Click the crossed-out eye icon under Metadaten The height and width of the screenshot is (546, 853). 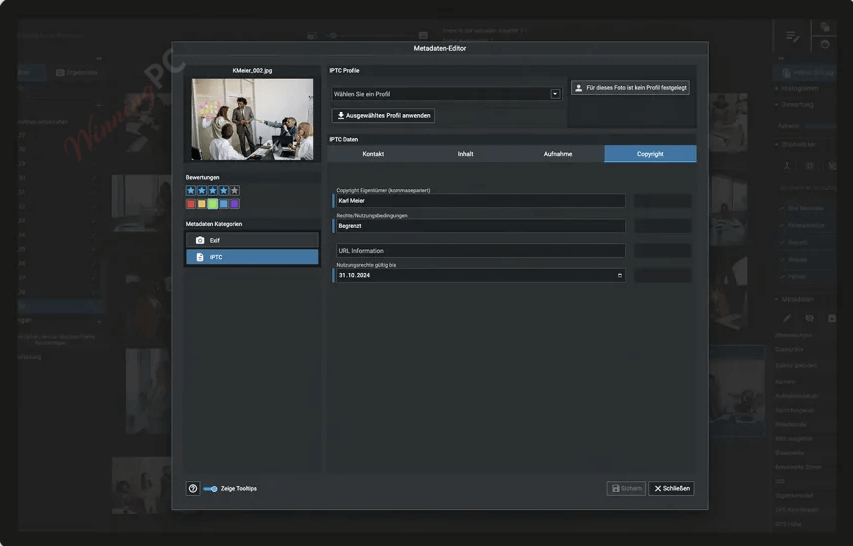tap(809, 318)
